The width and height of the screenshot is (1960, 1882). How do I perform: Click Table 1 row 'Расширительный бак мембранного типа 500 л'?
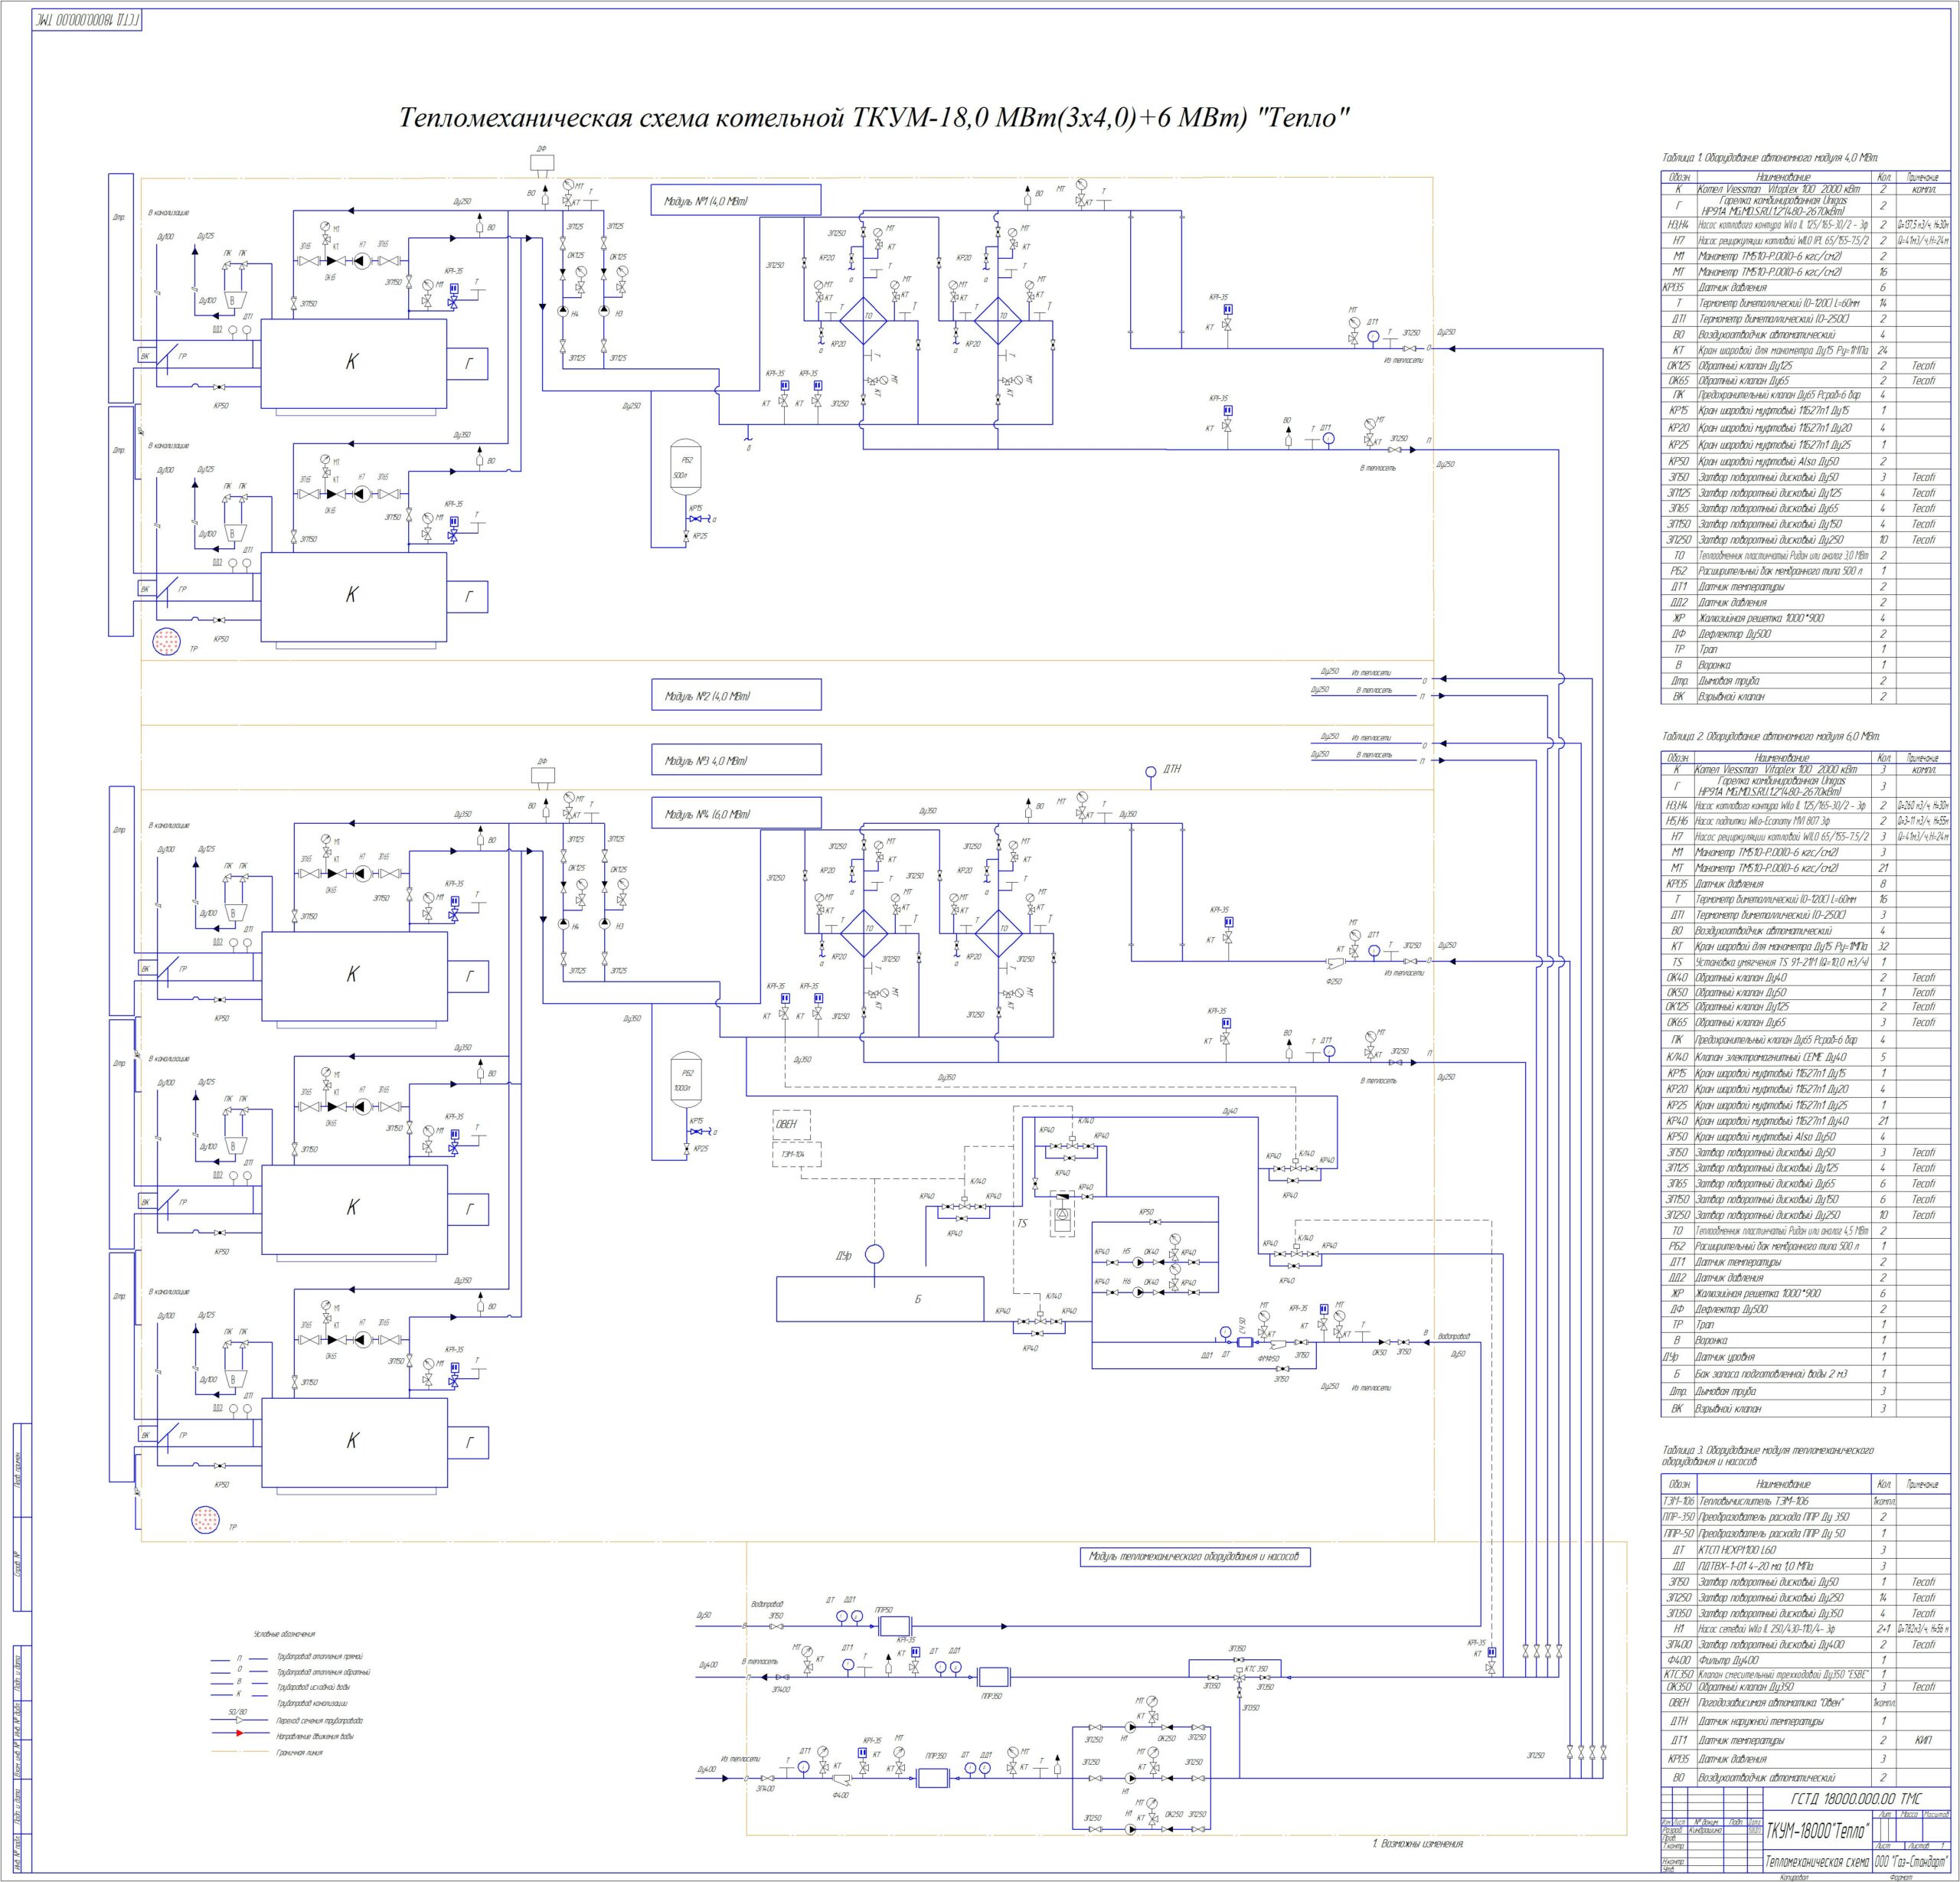click(x=1806, y=570)
